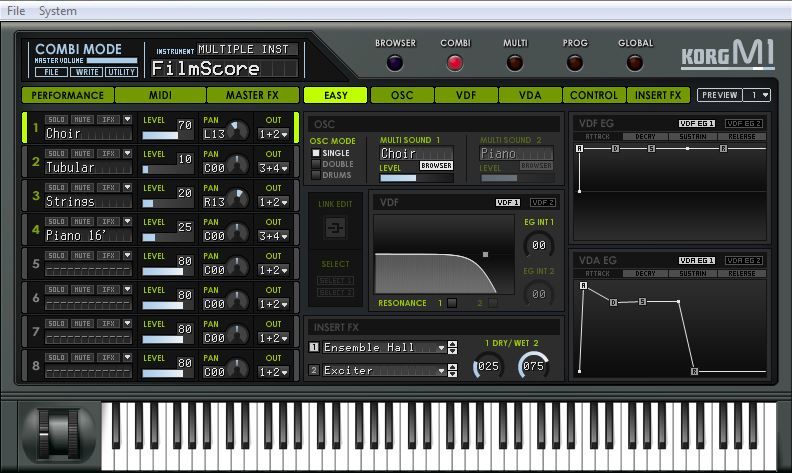Expand the timbre 5 menu arrow
The width and height of the screenshot is (792, 473).
point(127,255)
